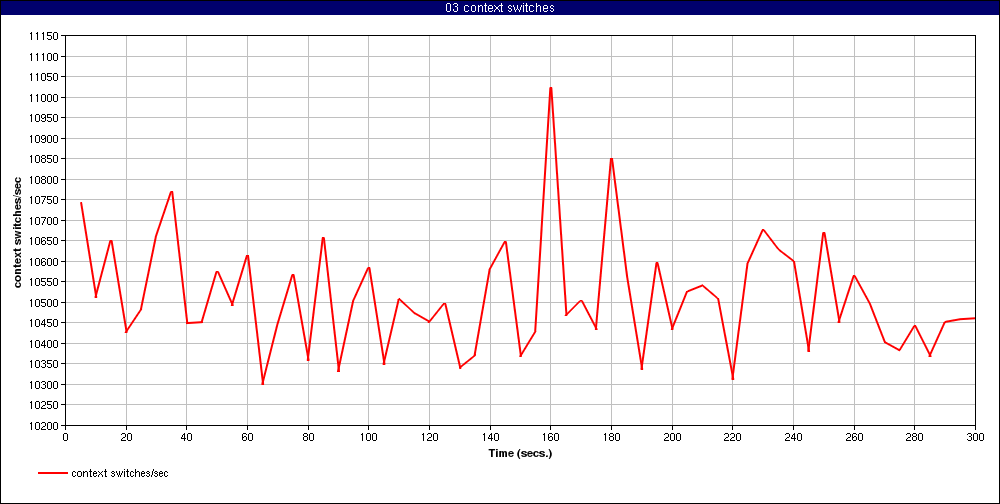Click the y-axis value 10500
This screenshot has height=504, width=1000.
pyautogui.click(x=44, y=302)
